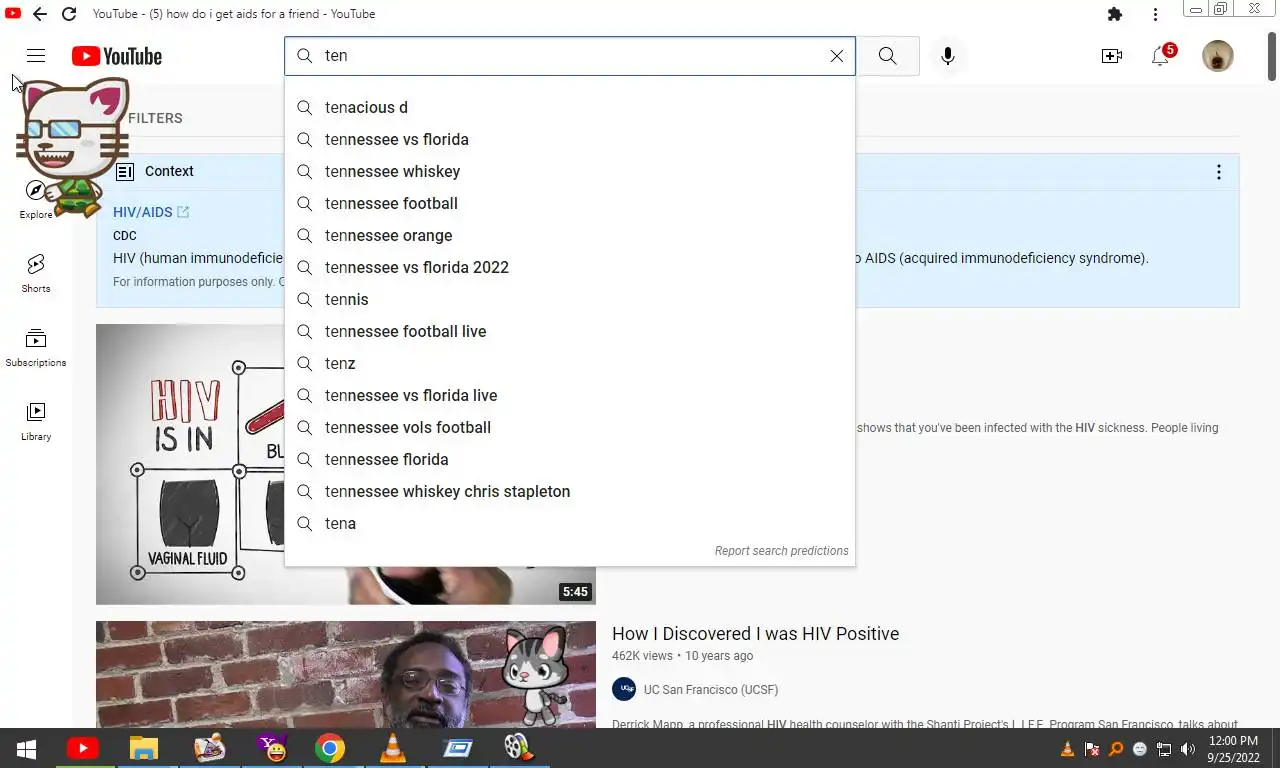This screenshot has width=1280, height=768.
Task: Choose the 'tennessee orange' suggestion
Action: [570, 235]
